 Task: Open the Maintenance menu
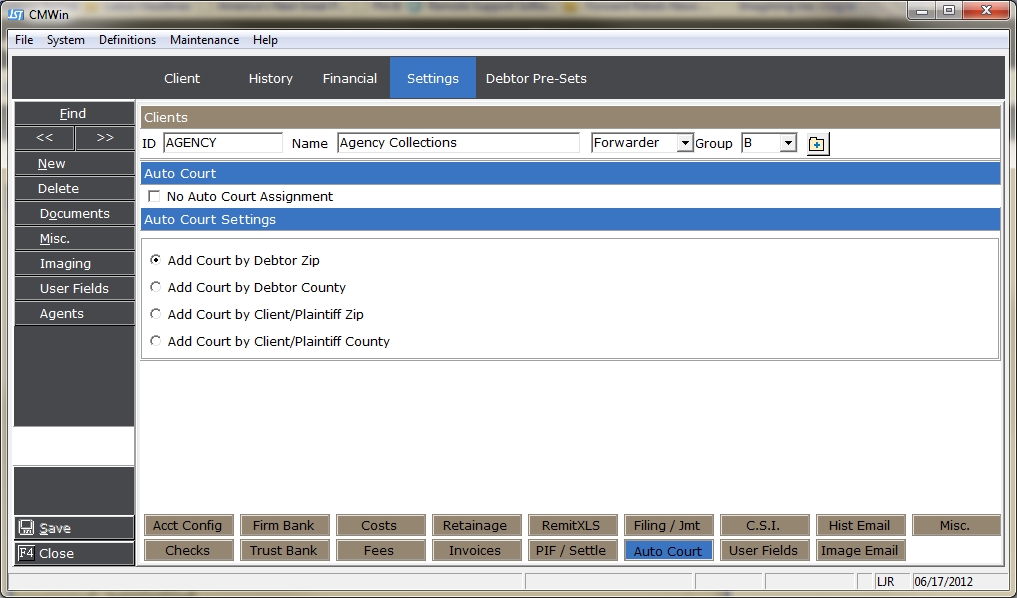(x=204, y=40)
